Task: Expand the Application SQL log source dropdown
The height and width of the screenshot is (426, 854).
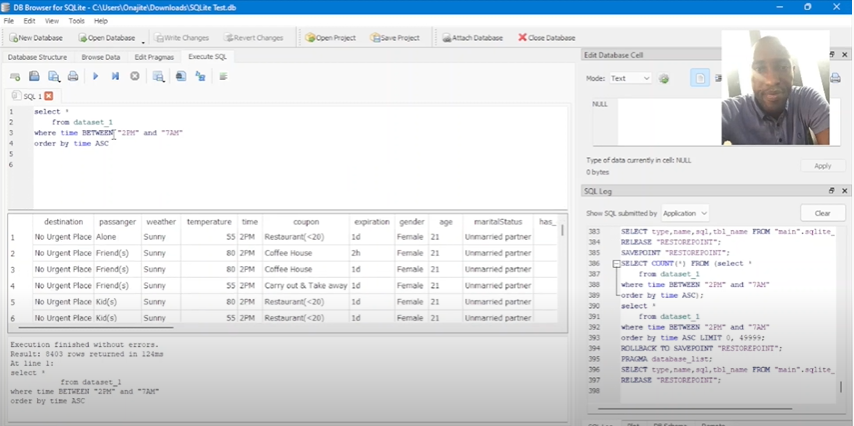Action: click(685, 213)
